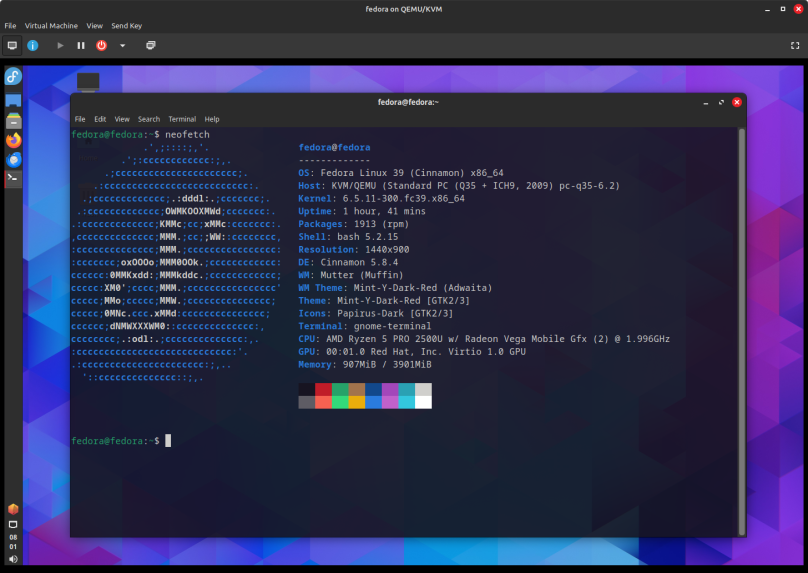Open the terminal's View menu
The height and width of the screenshot is (573, 808).
pos(122,119)
